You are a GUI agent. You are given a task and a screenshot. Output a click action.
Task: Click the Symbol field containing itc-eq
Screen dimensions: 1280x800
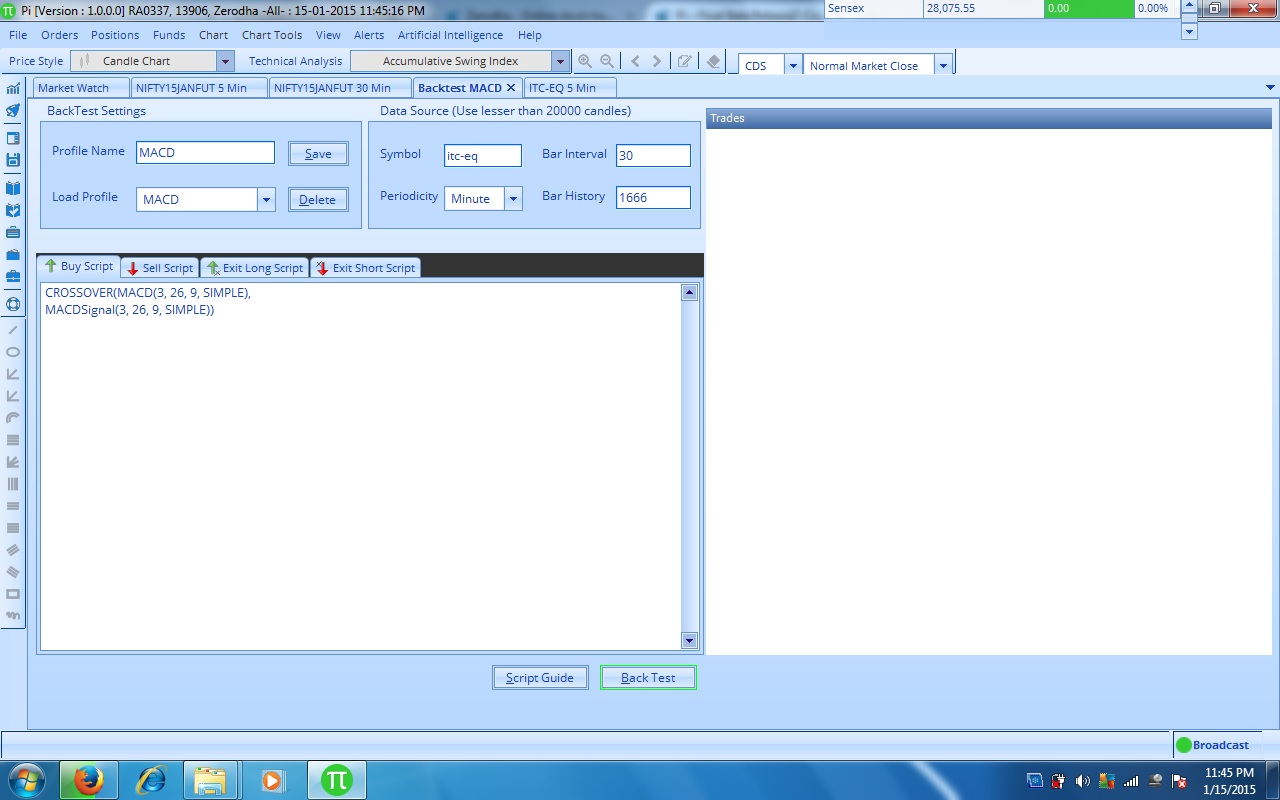(483, 156)
